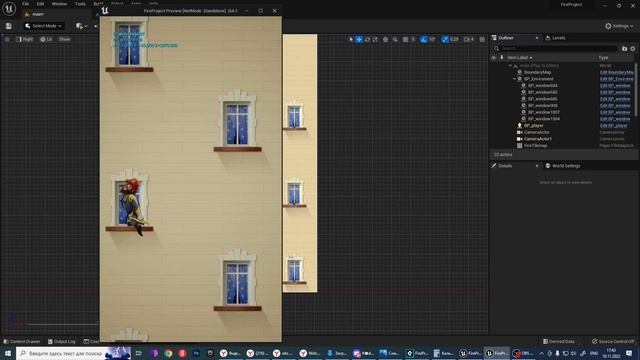Screen dimensions: 640x360
Task: Click the Outliner search magnifier icon
Action: (x=496, y=49)
